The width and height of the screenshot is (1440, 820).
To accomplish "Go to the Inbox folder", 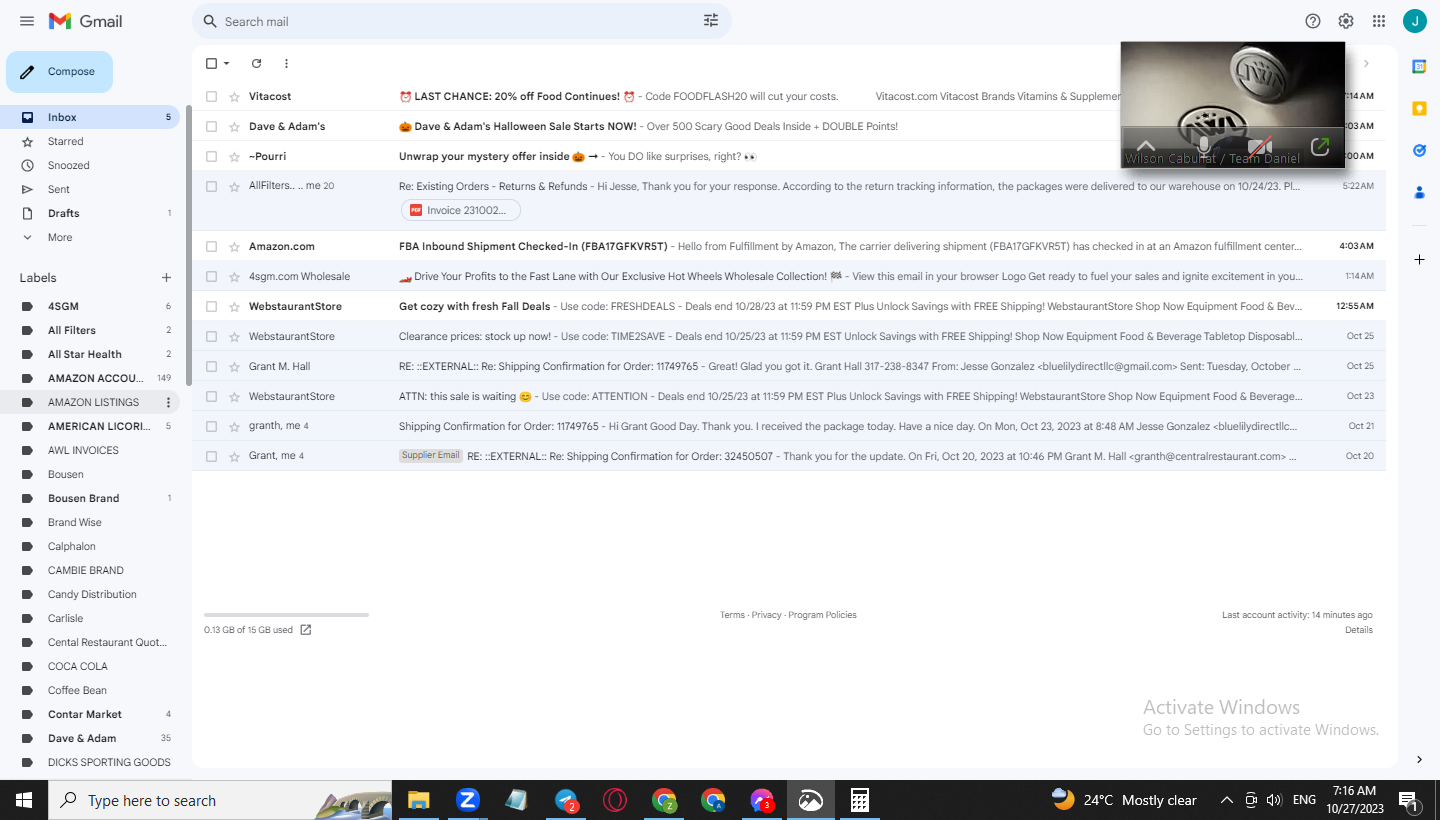I will (92, 117).
